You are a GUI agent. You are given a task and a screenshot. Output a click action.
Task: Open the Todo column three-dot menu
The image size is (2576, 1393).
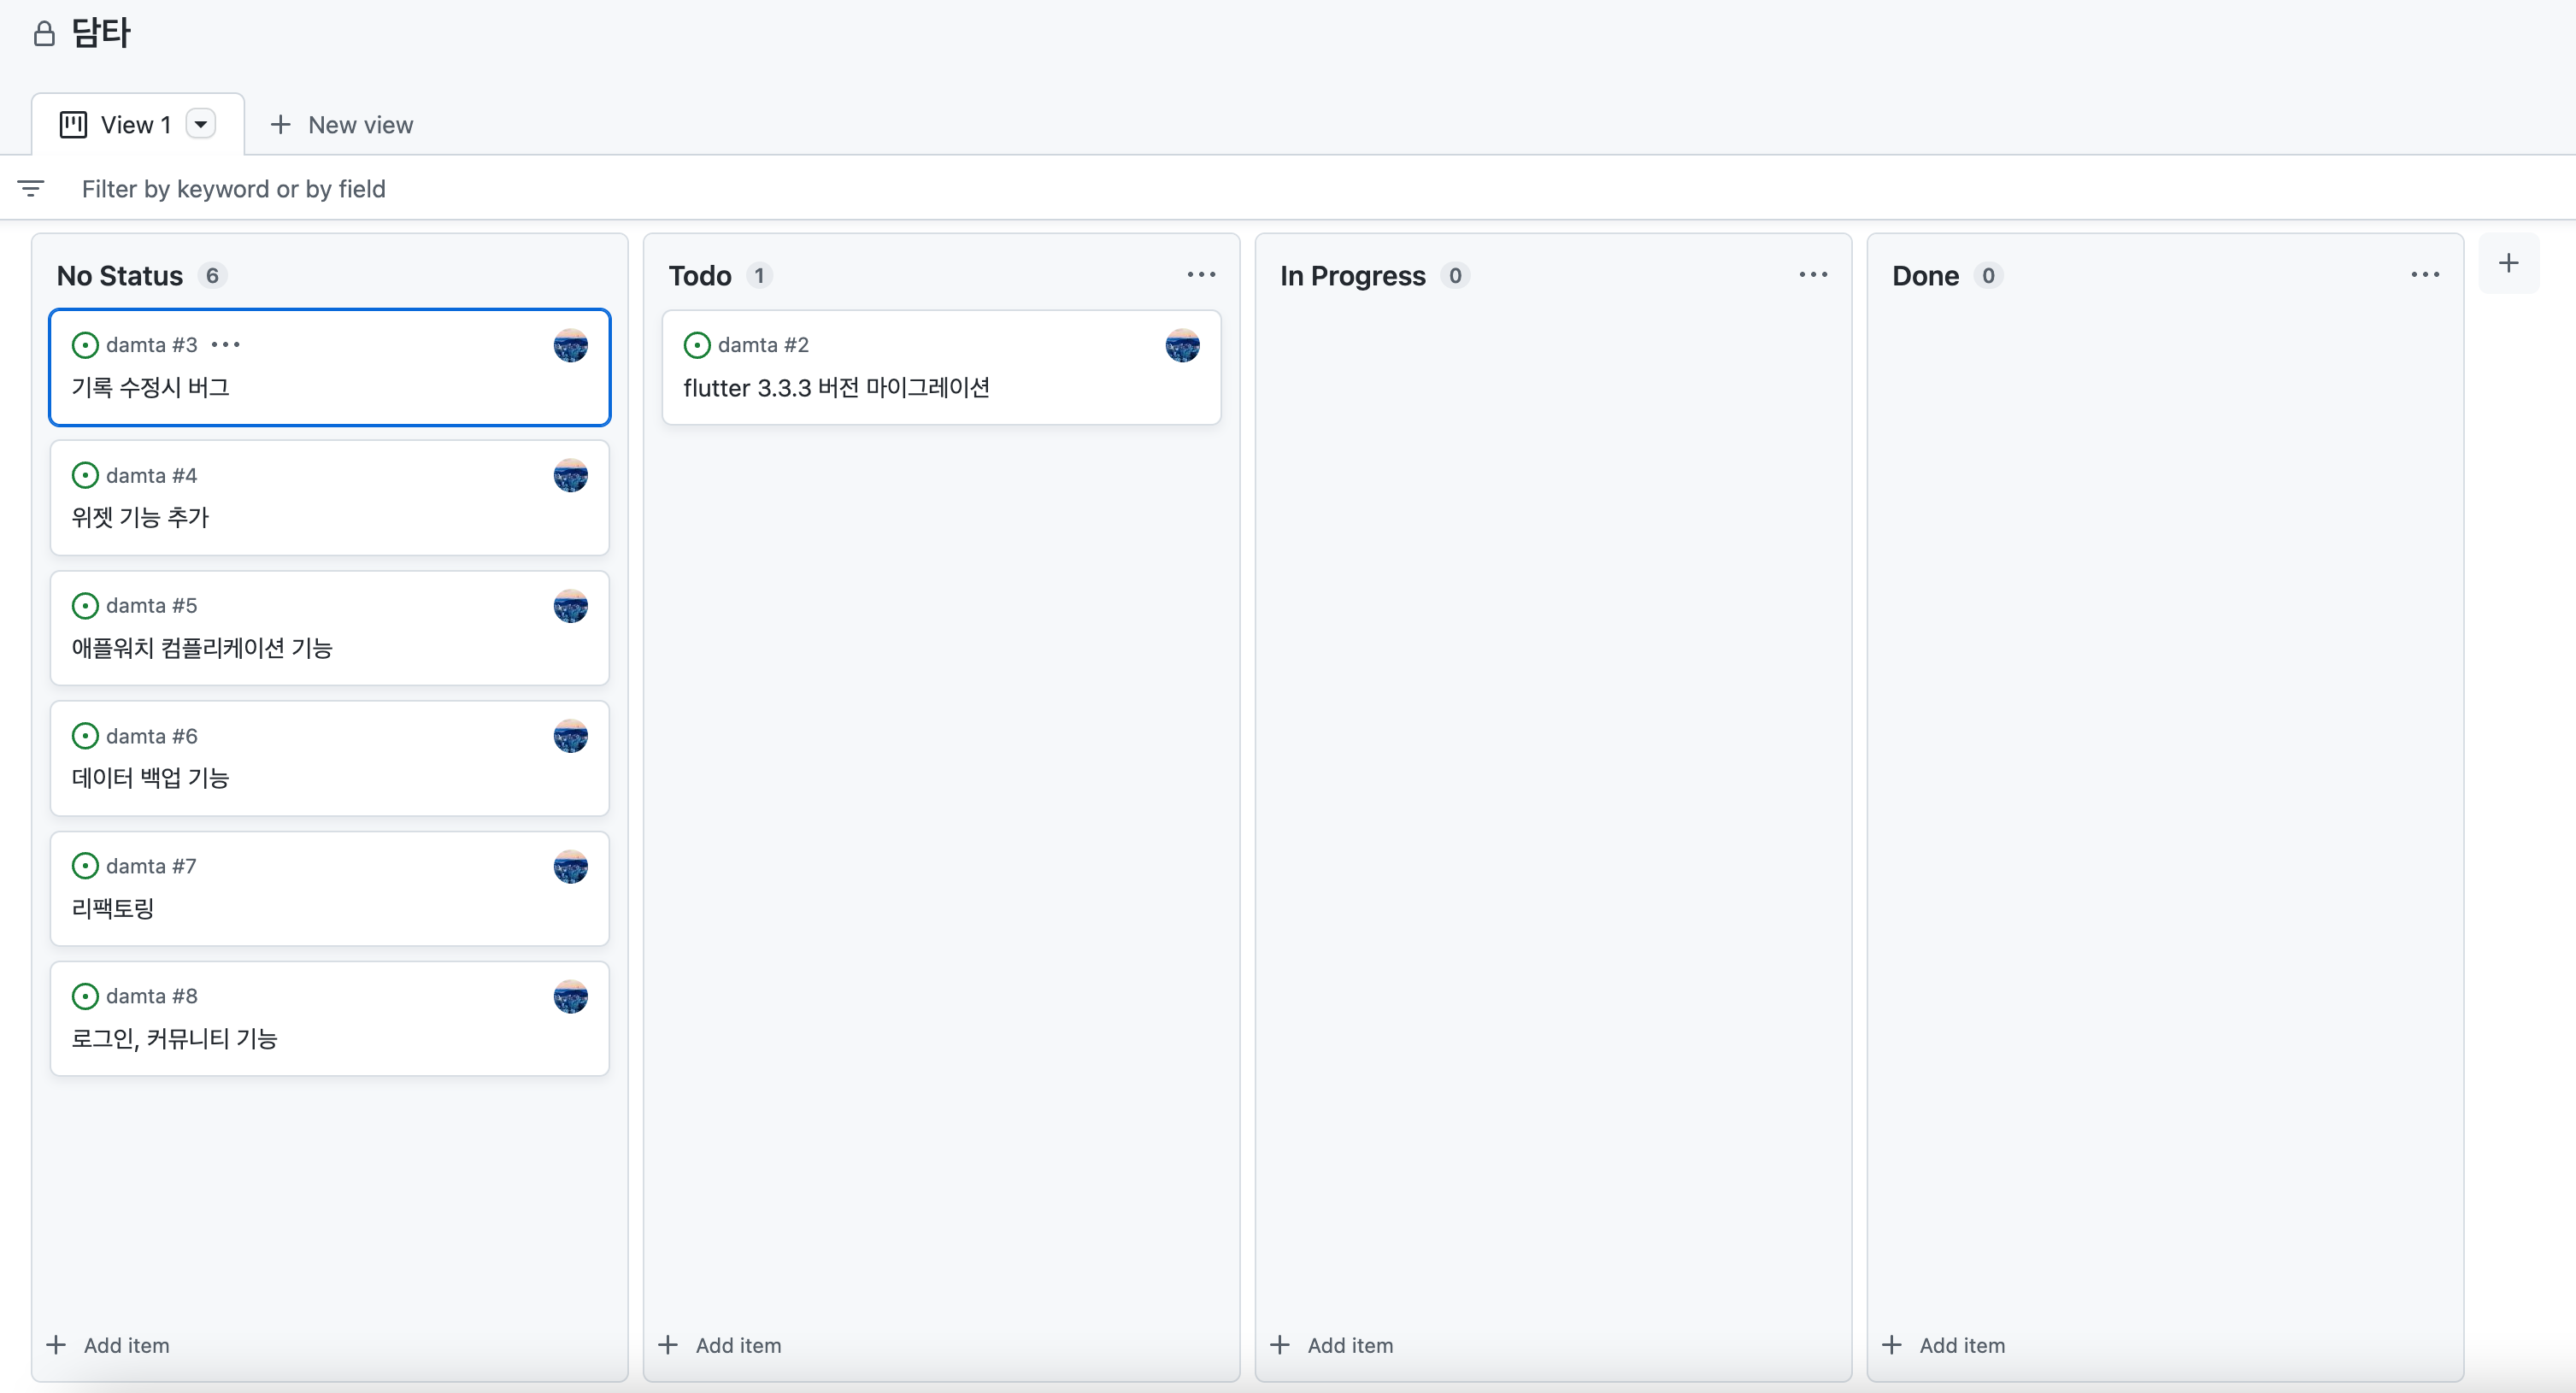pyautogui.click(x=1201, y=274)
